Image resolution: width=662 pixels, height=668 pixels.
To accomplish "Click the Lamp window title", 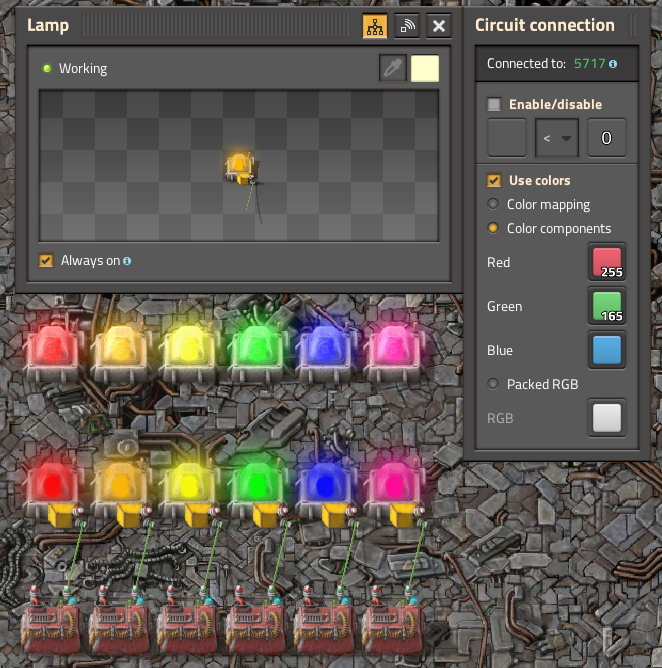I will click(x=48, y=26).
